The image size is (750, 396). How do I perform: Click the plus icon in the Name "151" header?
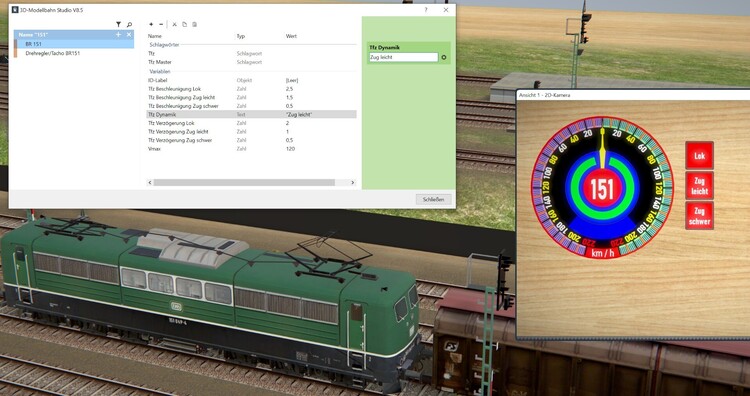[x=119, y=35]
